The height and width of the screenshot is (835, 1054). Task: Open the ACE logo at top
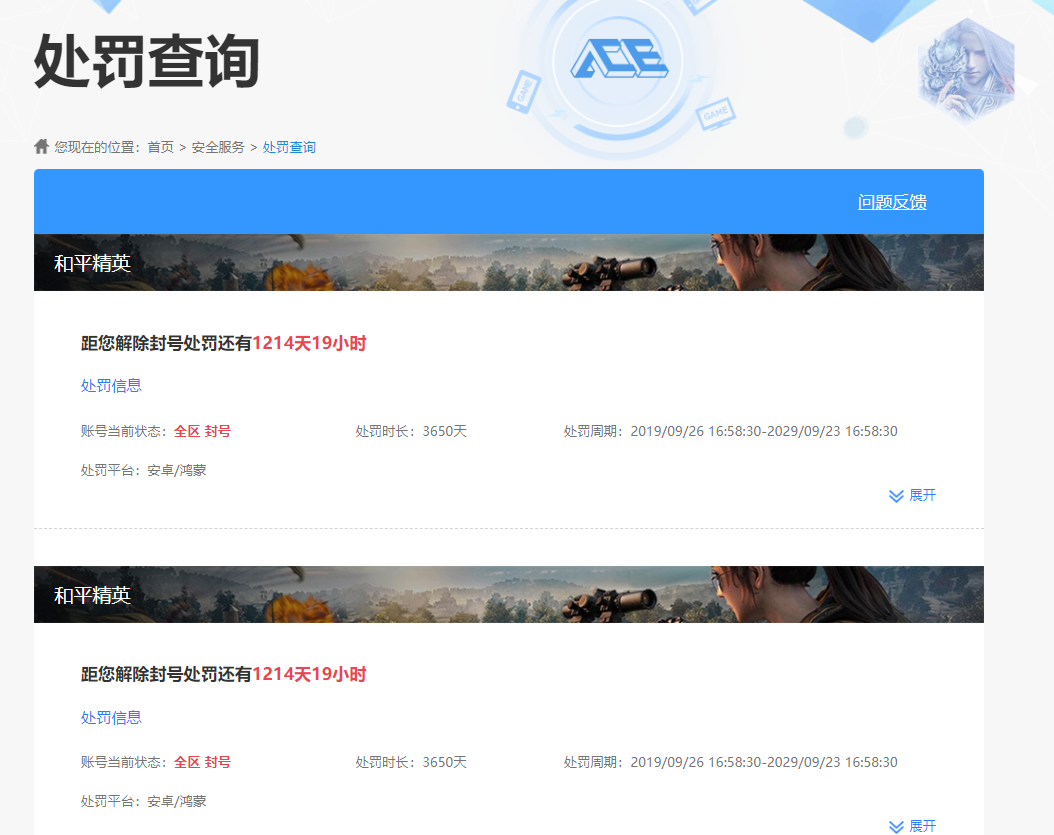pyautogui.click(x=619, y=58)
